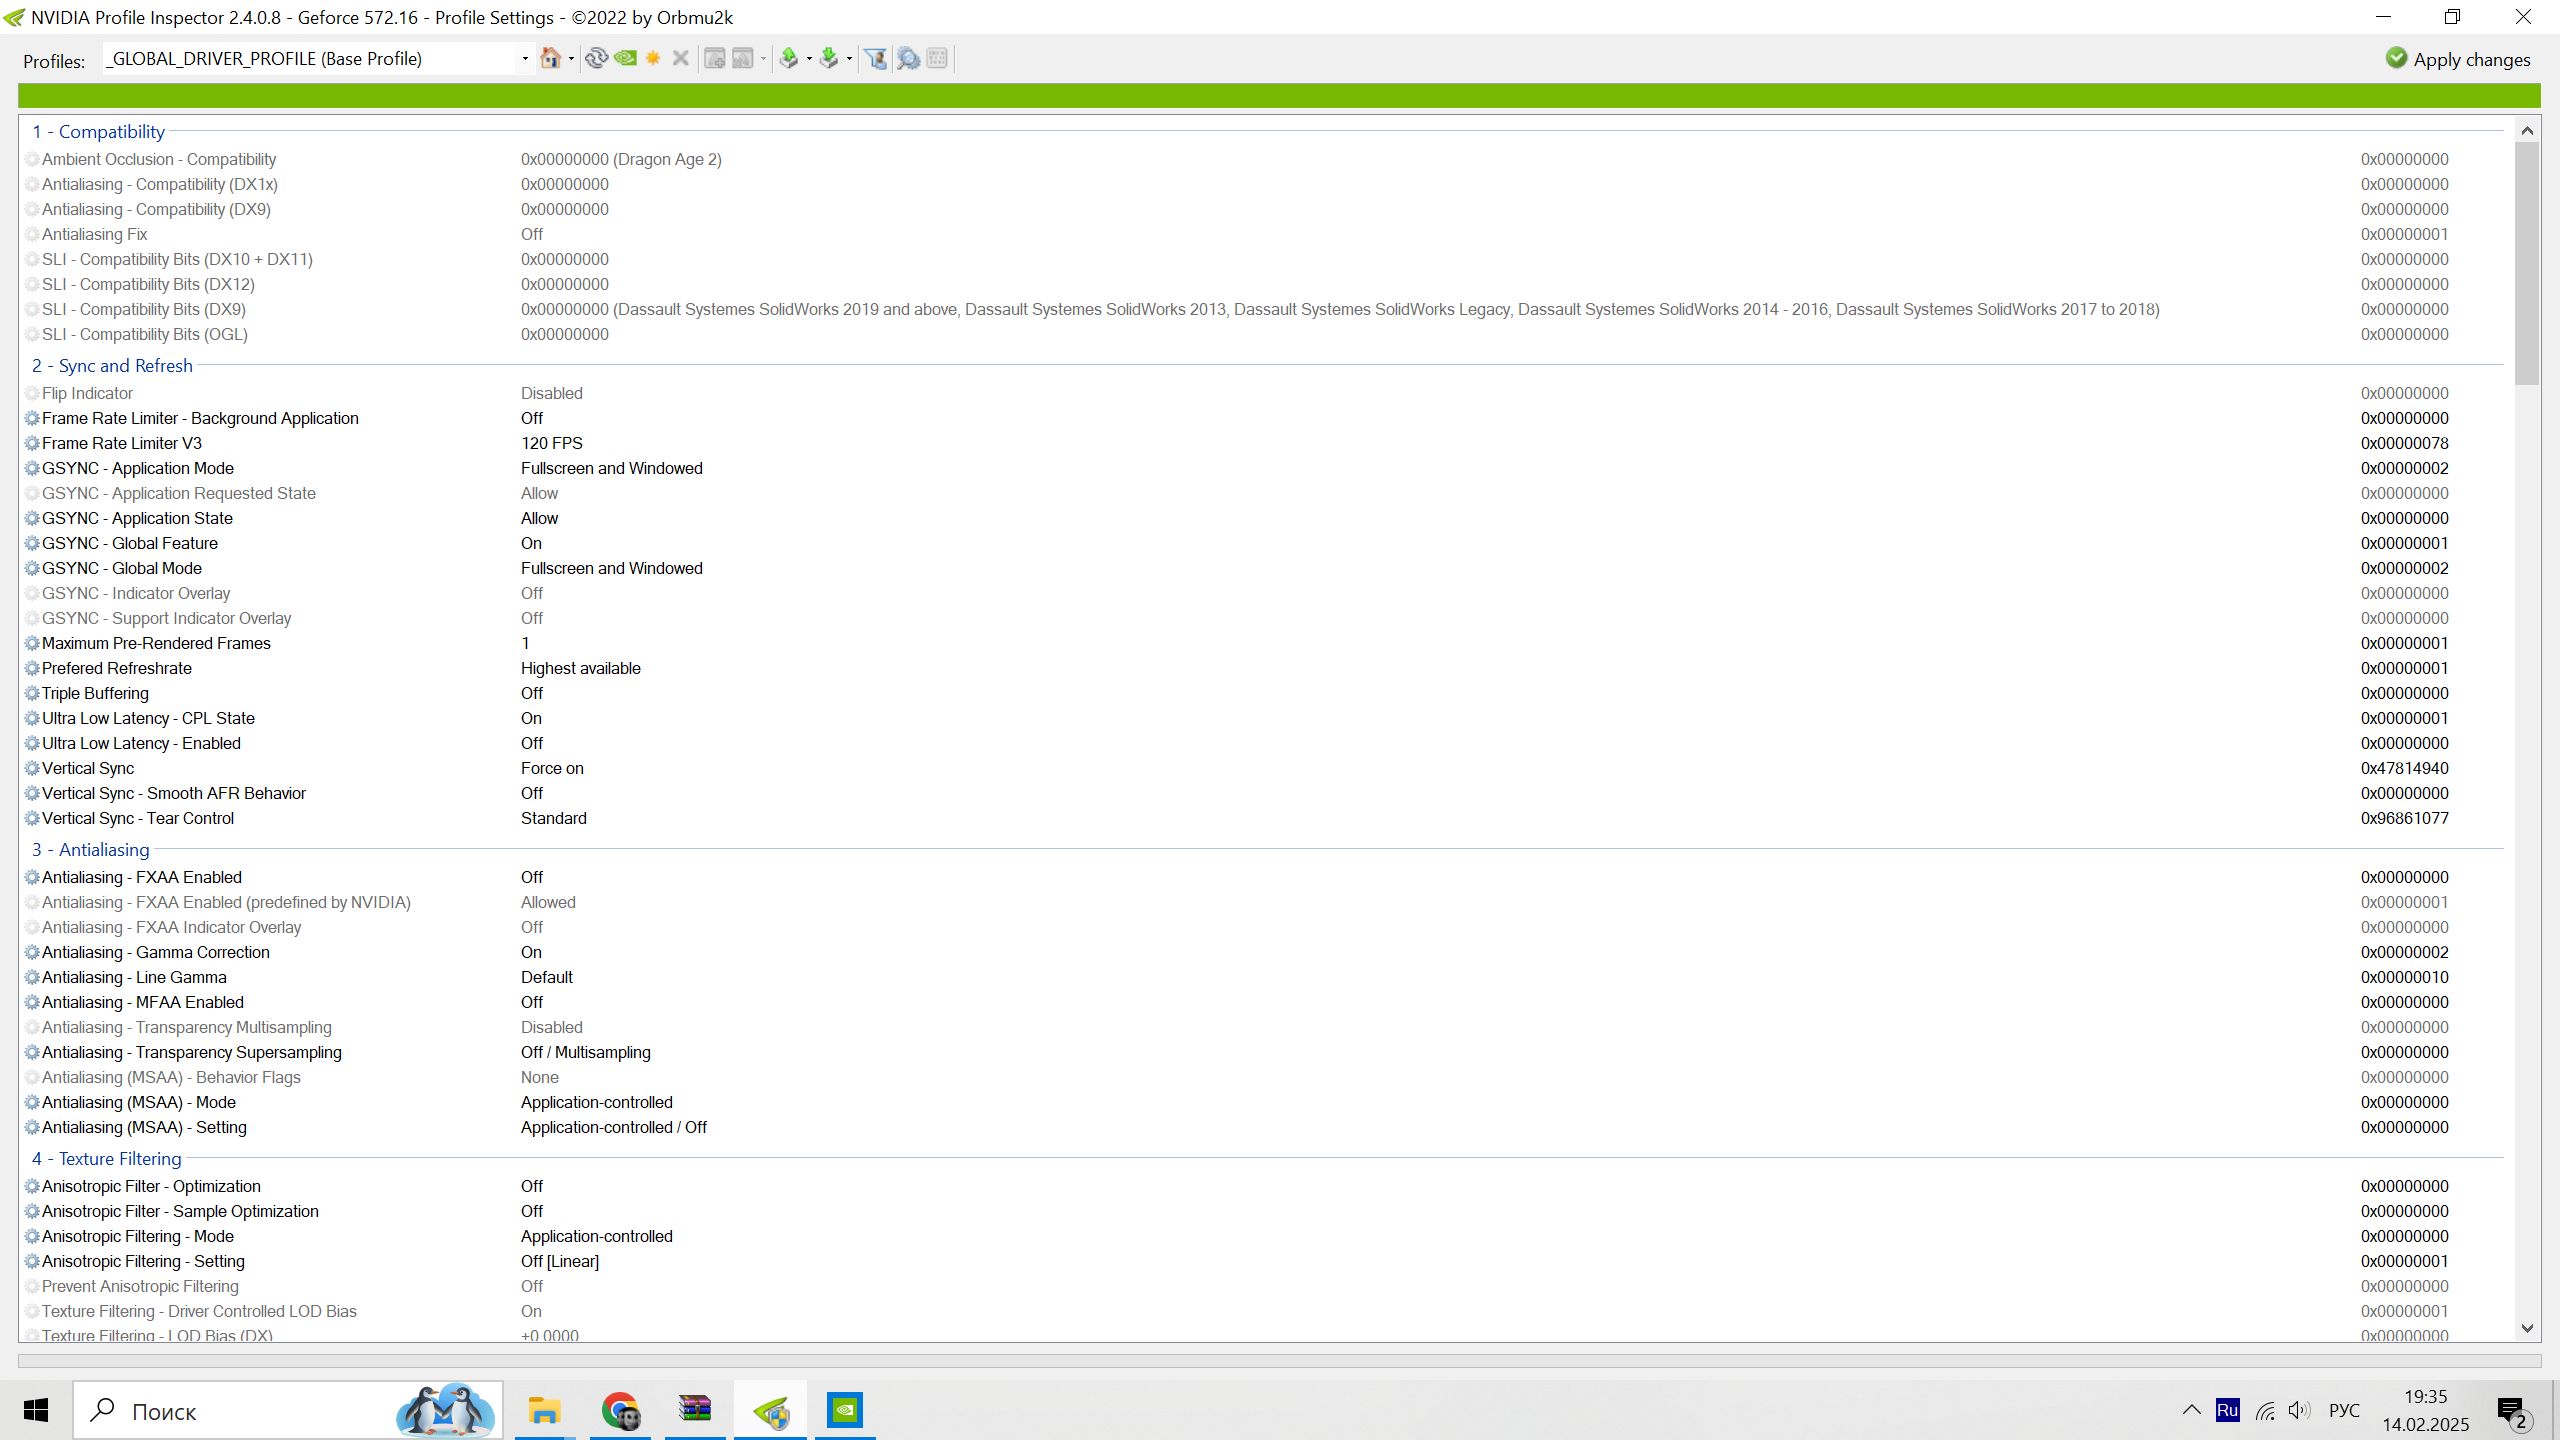Open WinRAR from the taskbar
The height and width of the screenshot is (1440, 2560).
coord(695,1410)
